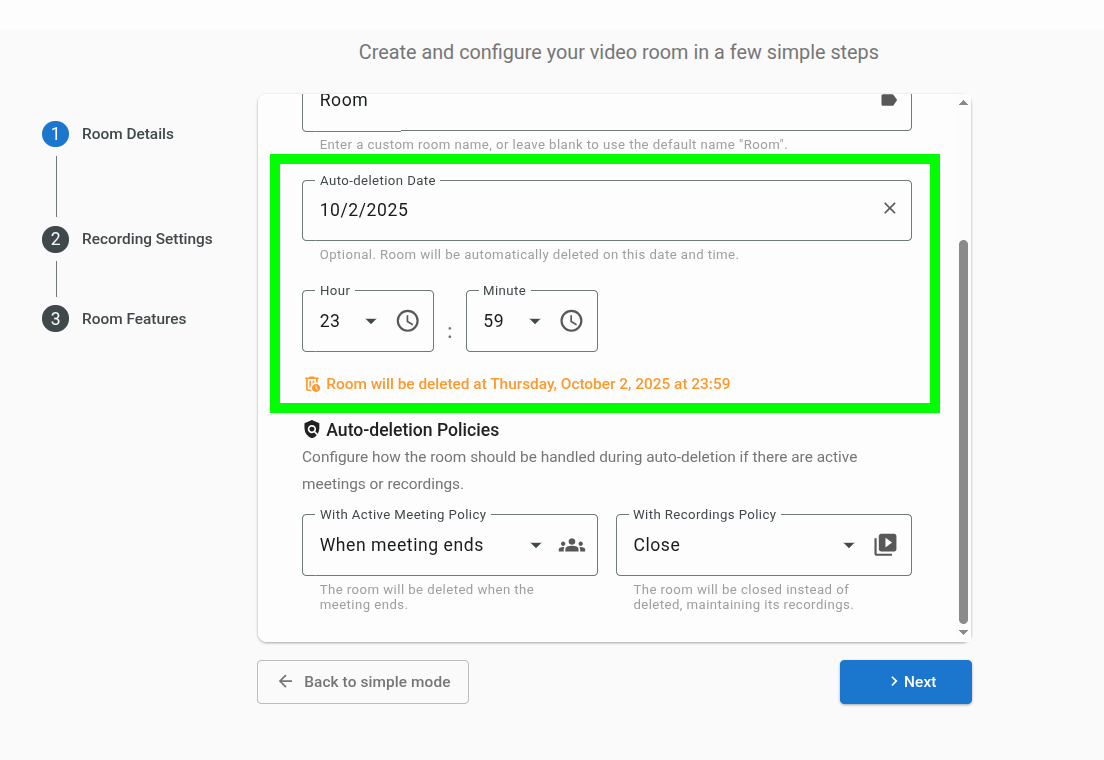Click the video library icon in Recordings Policy

pyautogui.click(x=885, y=545)
